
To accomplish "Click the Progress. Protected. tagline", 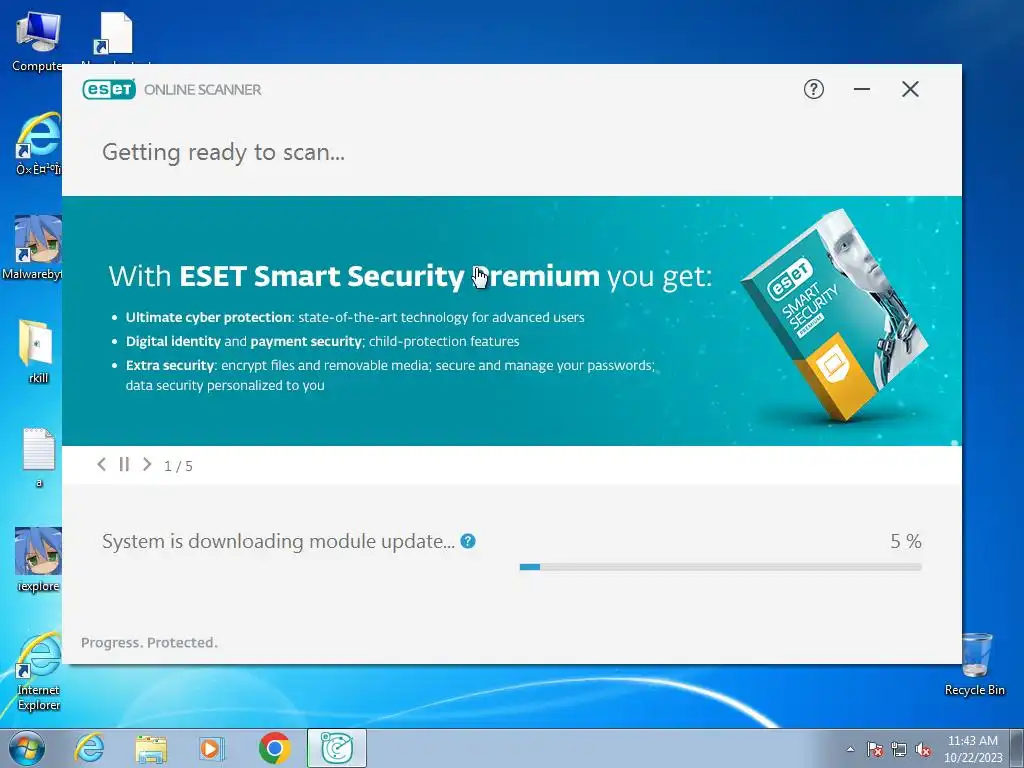I will tap(149, 643).
